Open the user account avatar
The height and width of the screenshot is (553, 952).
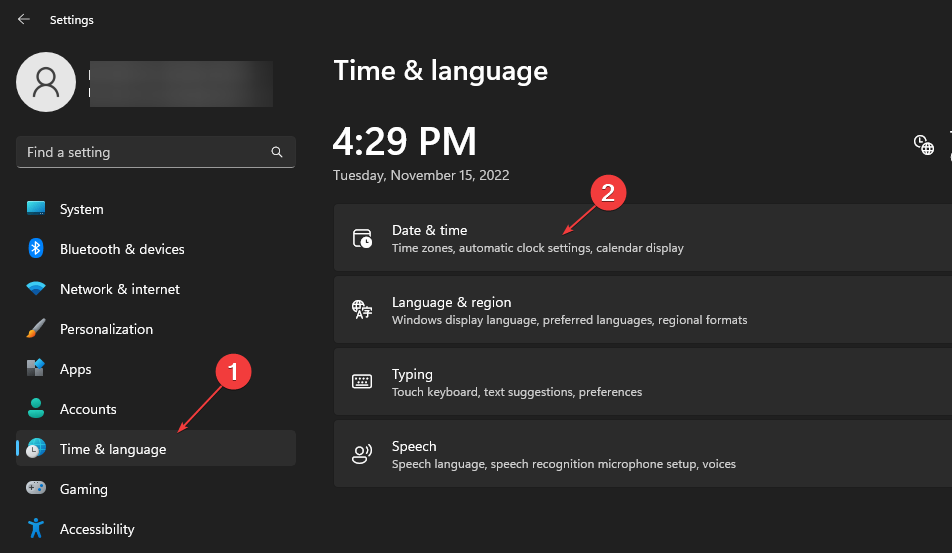46,82
